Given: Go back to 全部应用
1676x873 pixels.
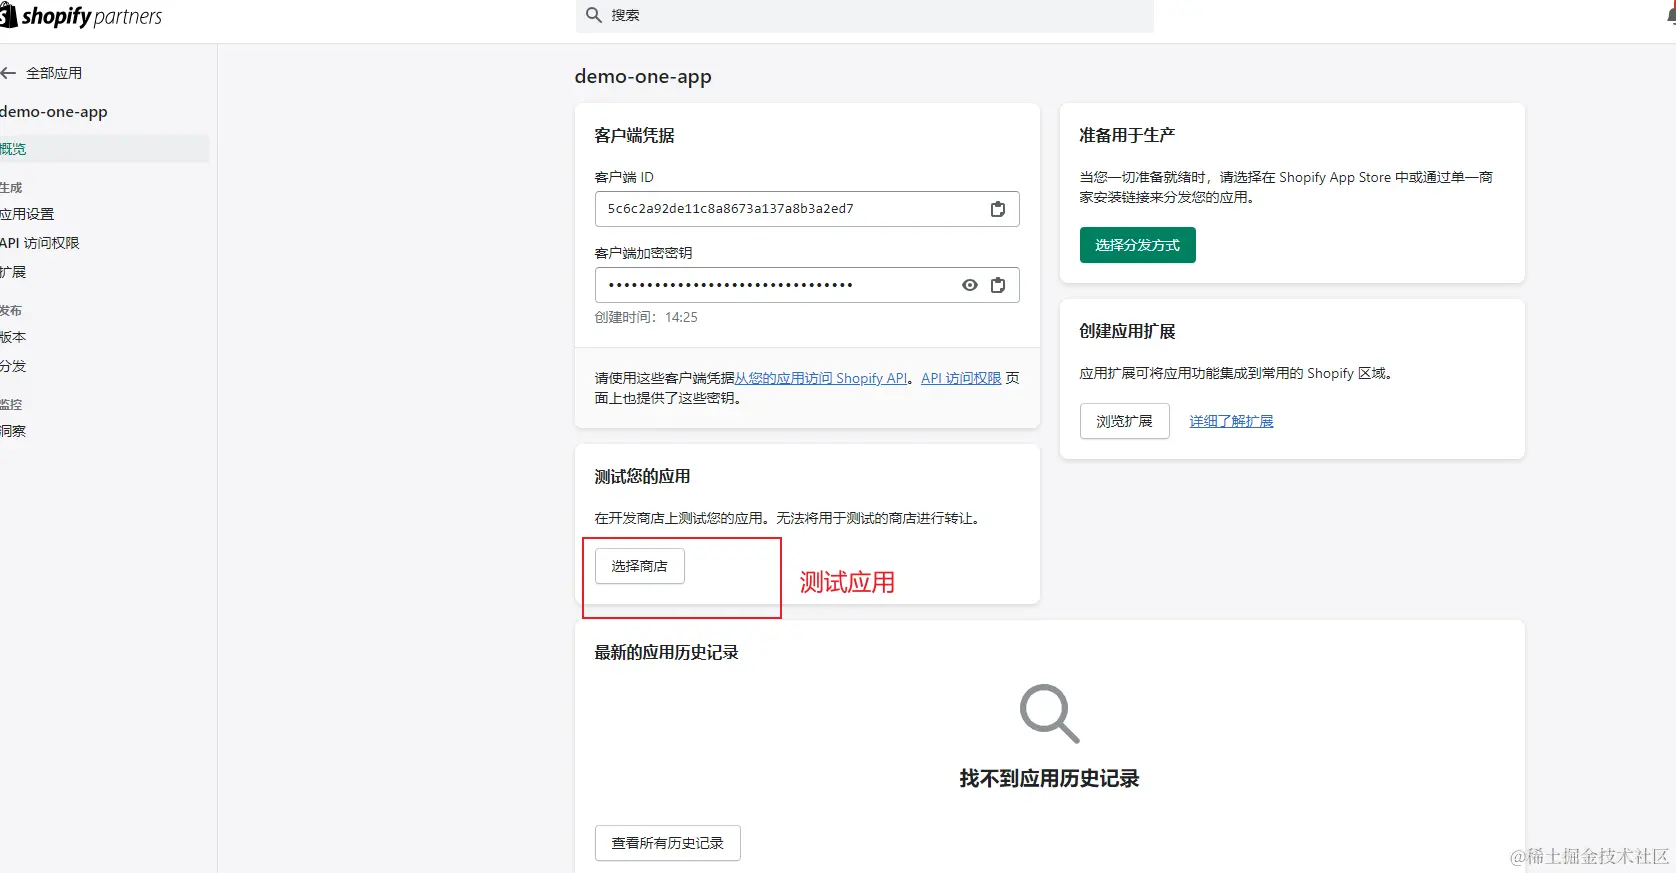Looking at the screenshot, I should 54,73.
